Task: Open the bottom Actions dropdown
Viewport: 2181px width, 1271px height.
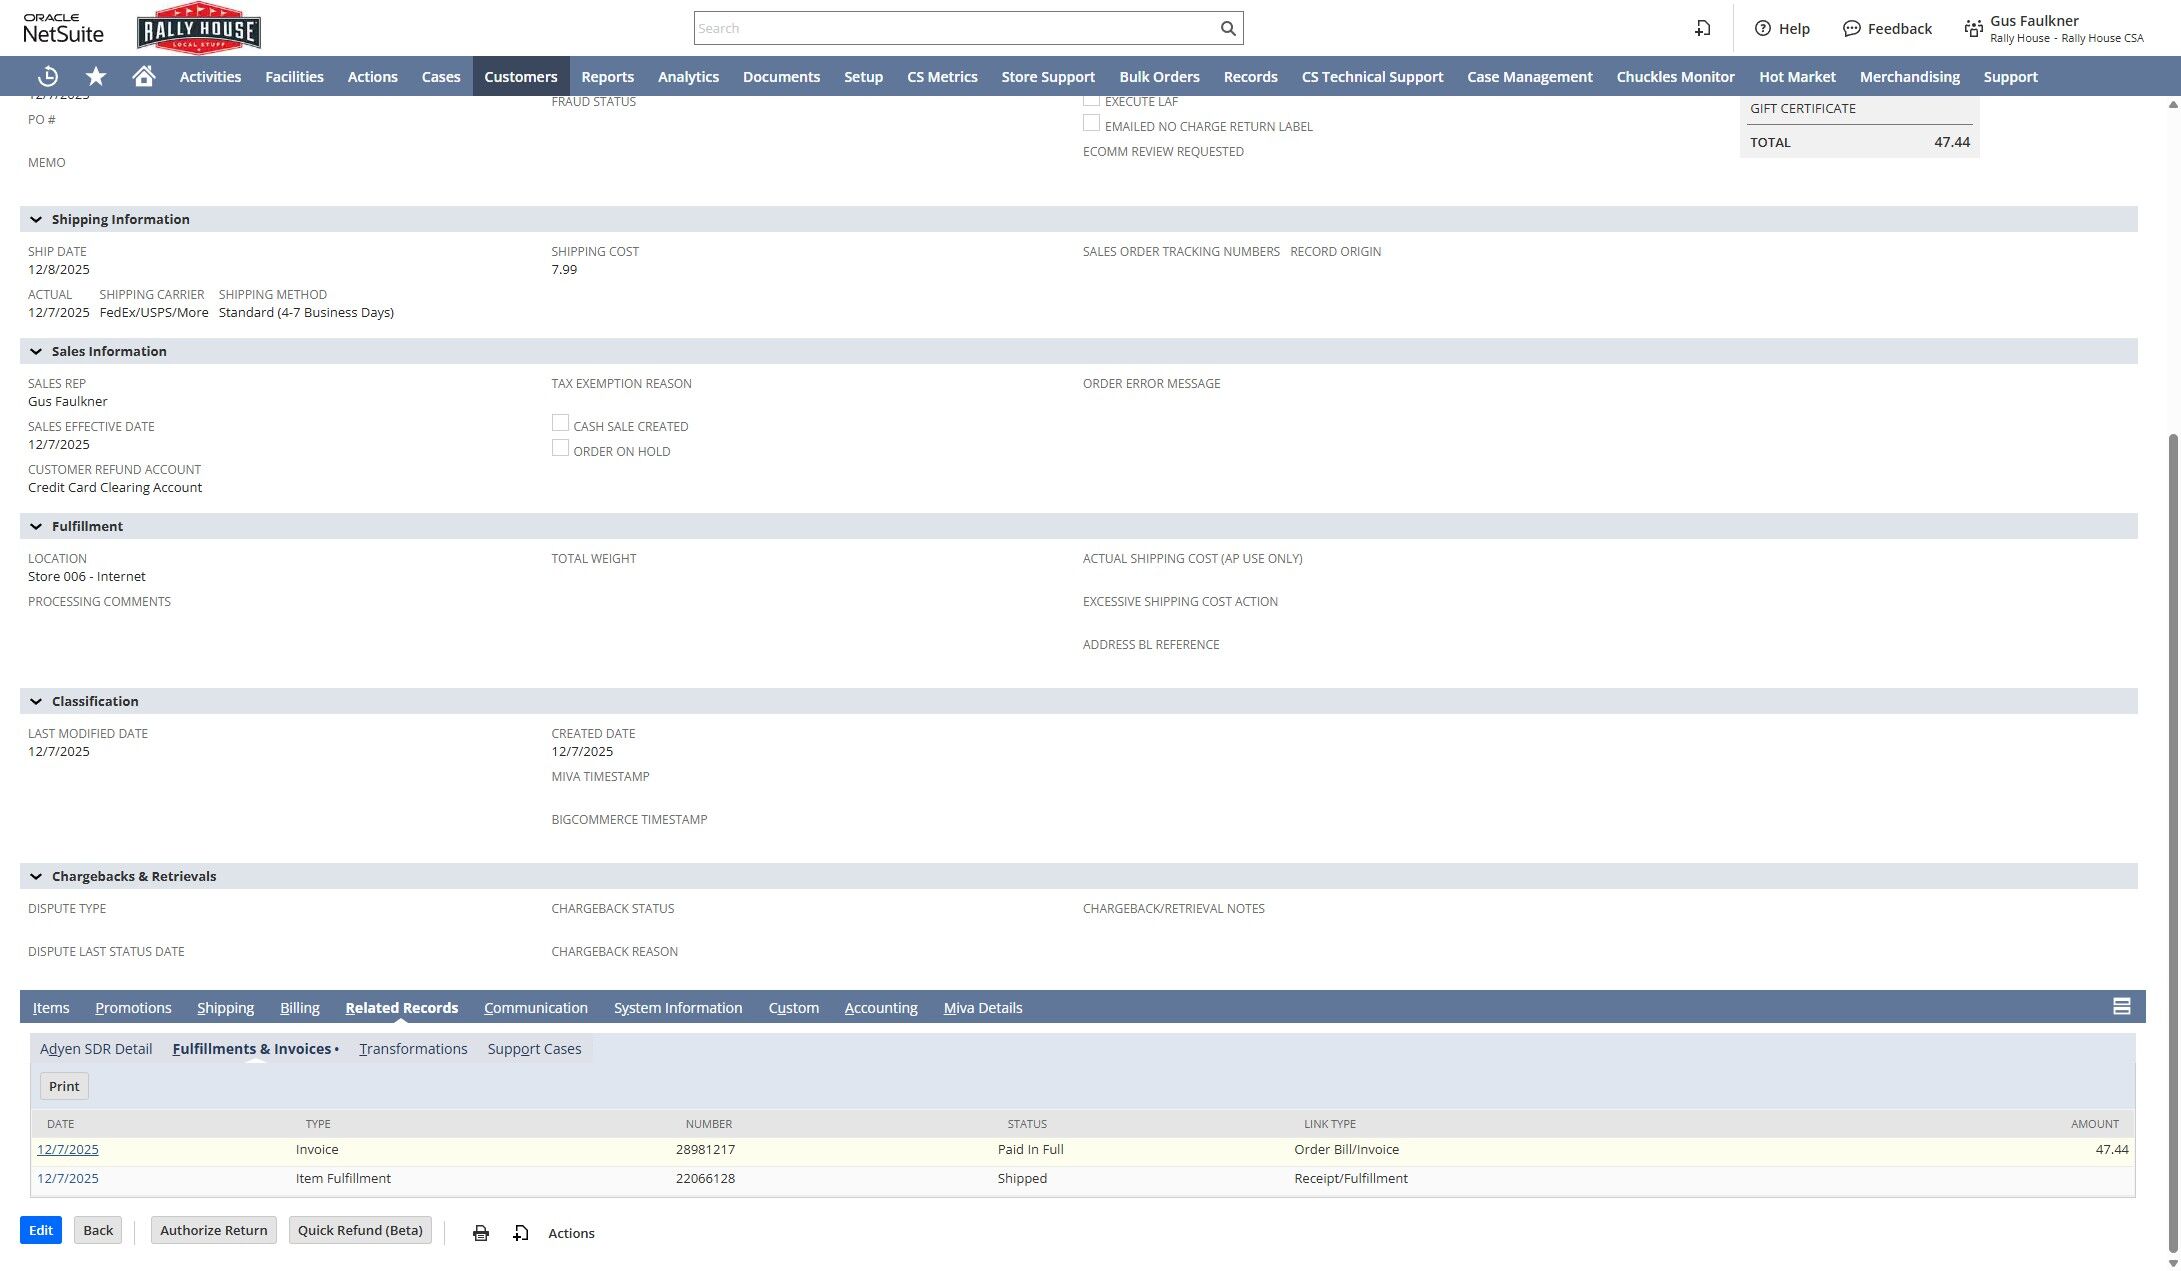Action: tap(571, 1233)
